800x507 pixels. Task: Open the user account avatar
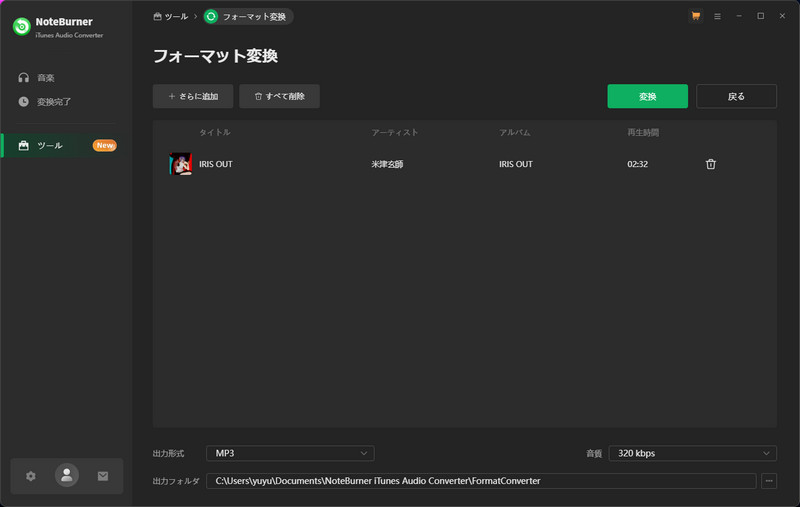click(x=67, y=475)
